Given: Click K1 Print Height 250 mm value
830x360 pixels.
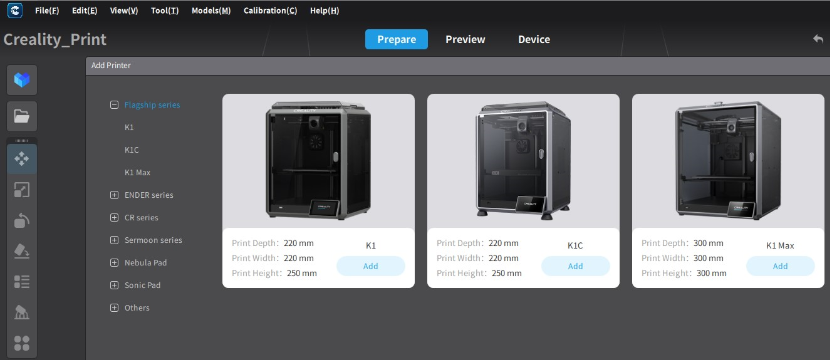Looking at the screenshot, I should point(302,273).
